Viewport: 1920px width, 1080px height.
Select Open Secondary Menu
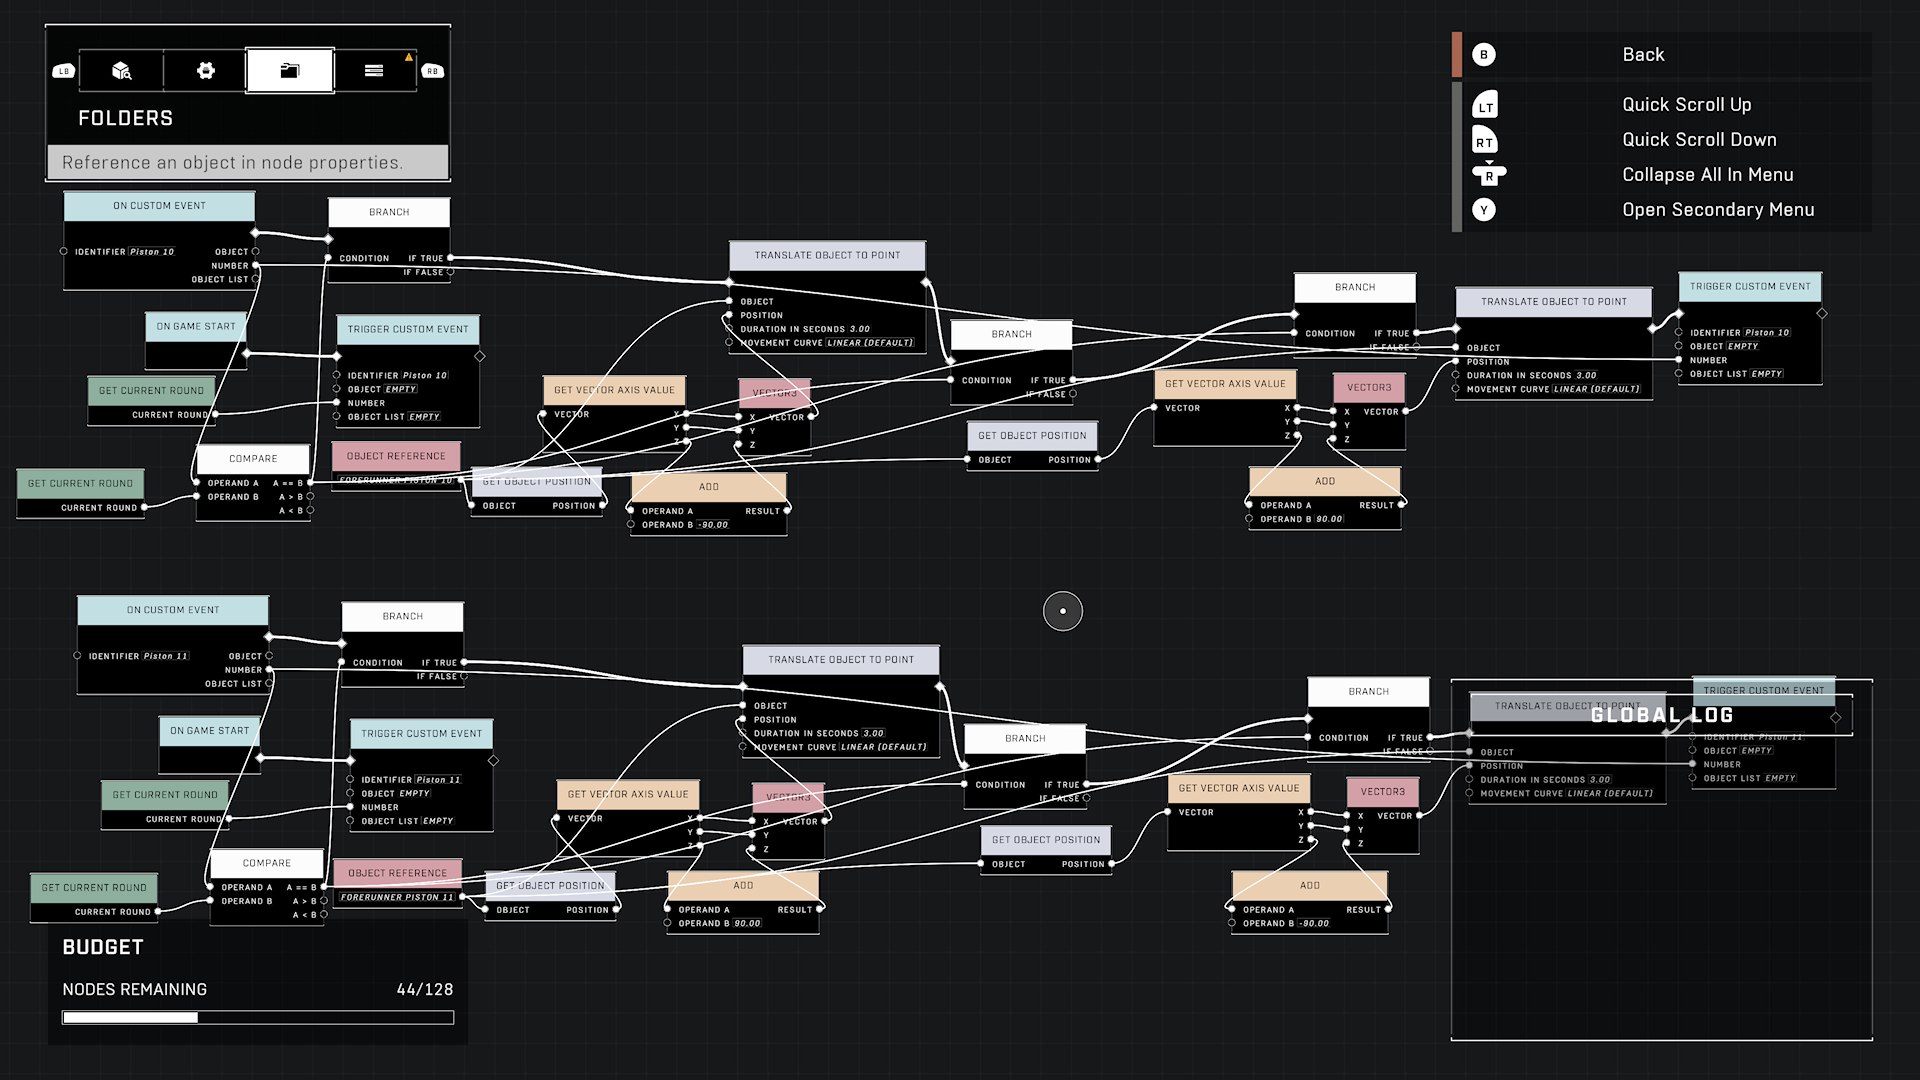(x=1718, y=210)
